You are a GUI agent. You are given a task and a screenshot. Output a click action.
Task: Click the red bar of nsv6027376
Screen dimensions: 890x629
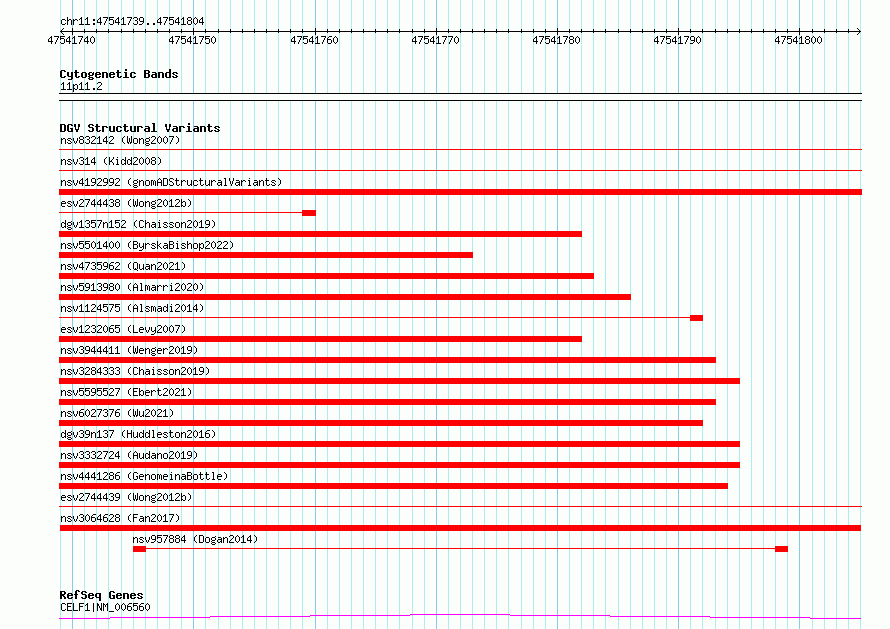point(381,423)
